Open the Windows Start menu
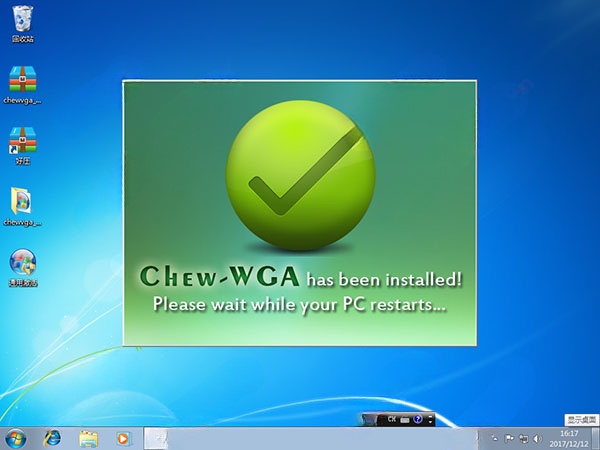600x450 pixels. [x=16, y=439]
